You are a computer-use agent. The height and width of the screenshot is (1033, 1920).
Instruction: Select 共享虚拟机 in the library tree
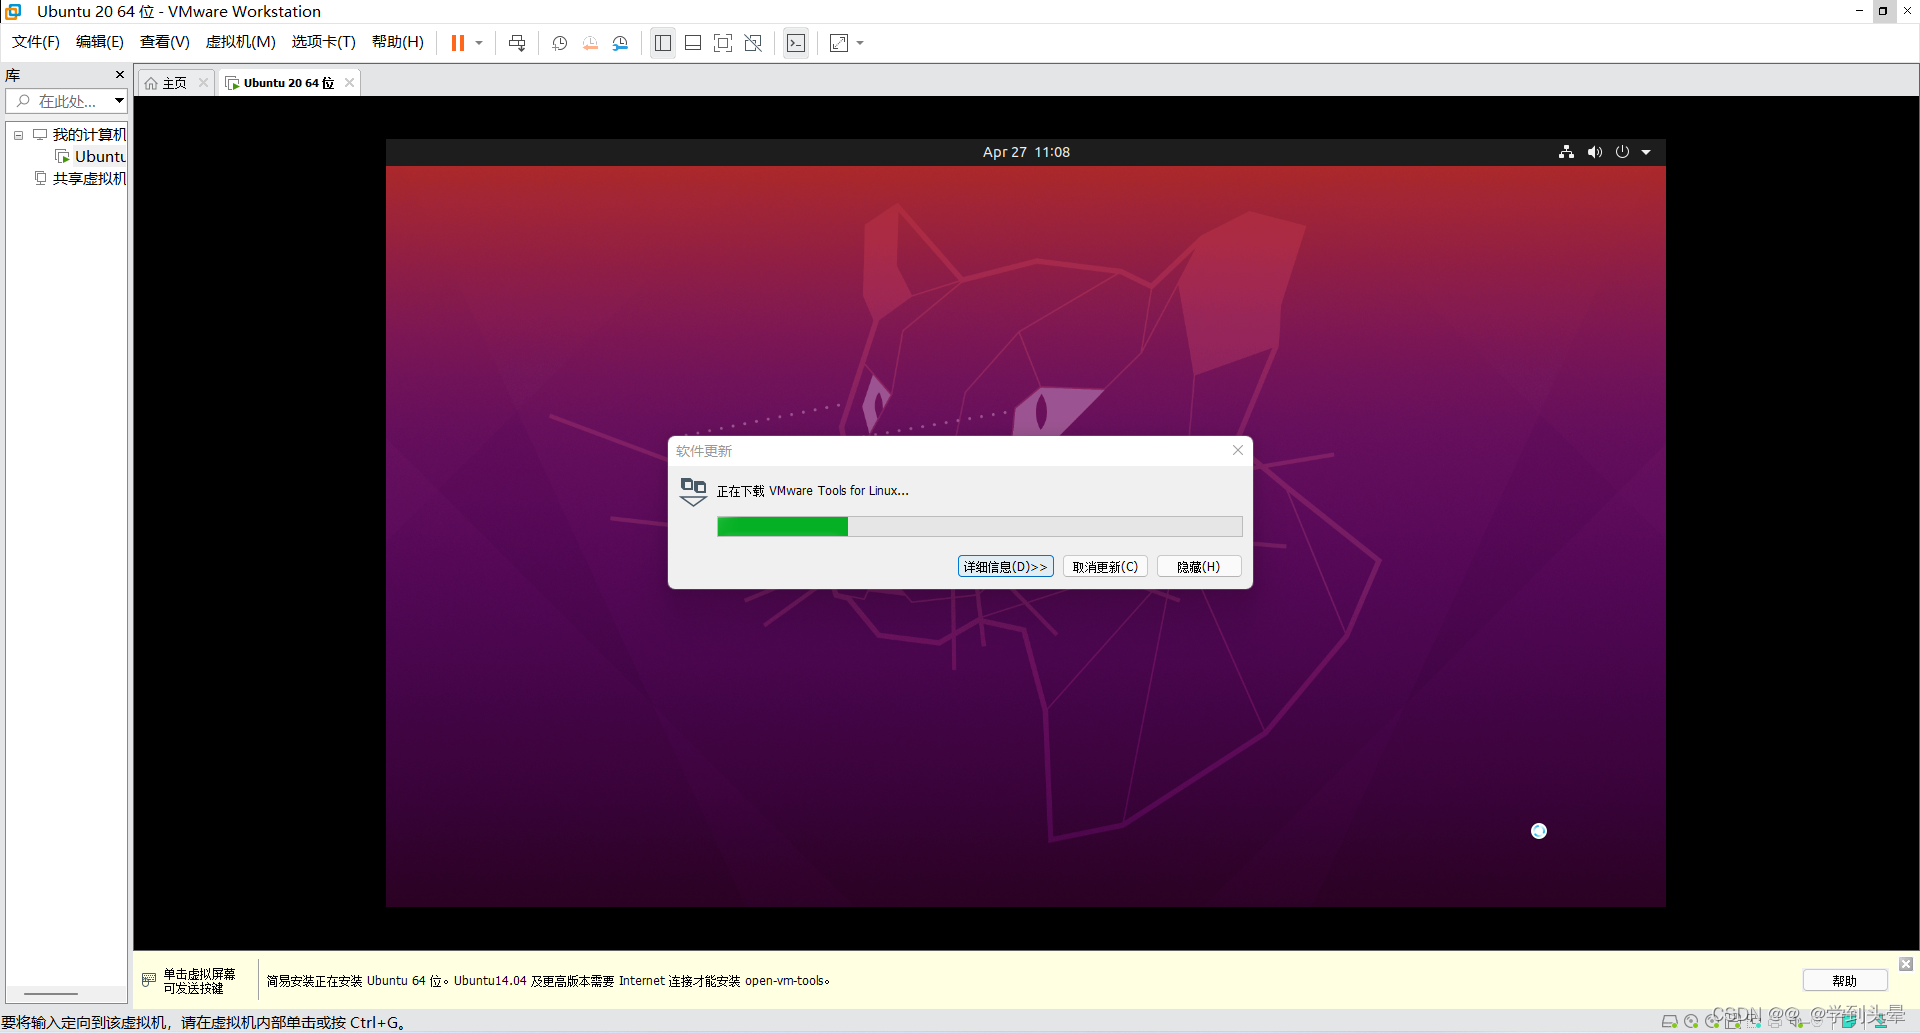pos(89,179)
